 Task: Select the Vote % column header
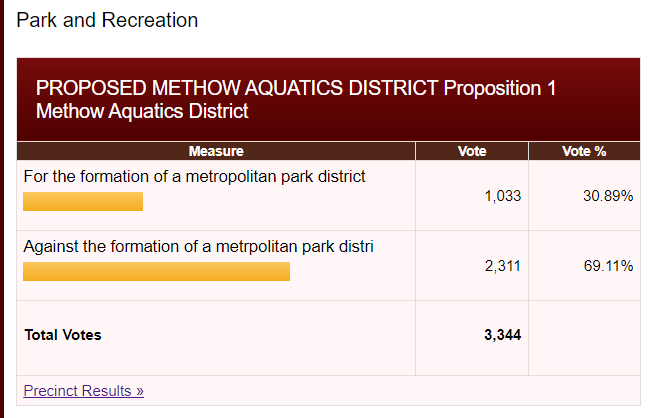click(x=584, y=152)
